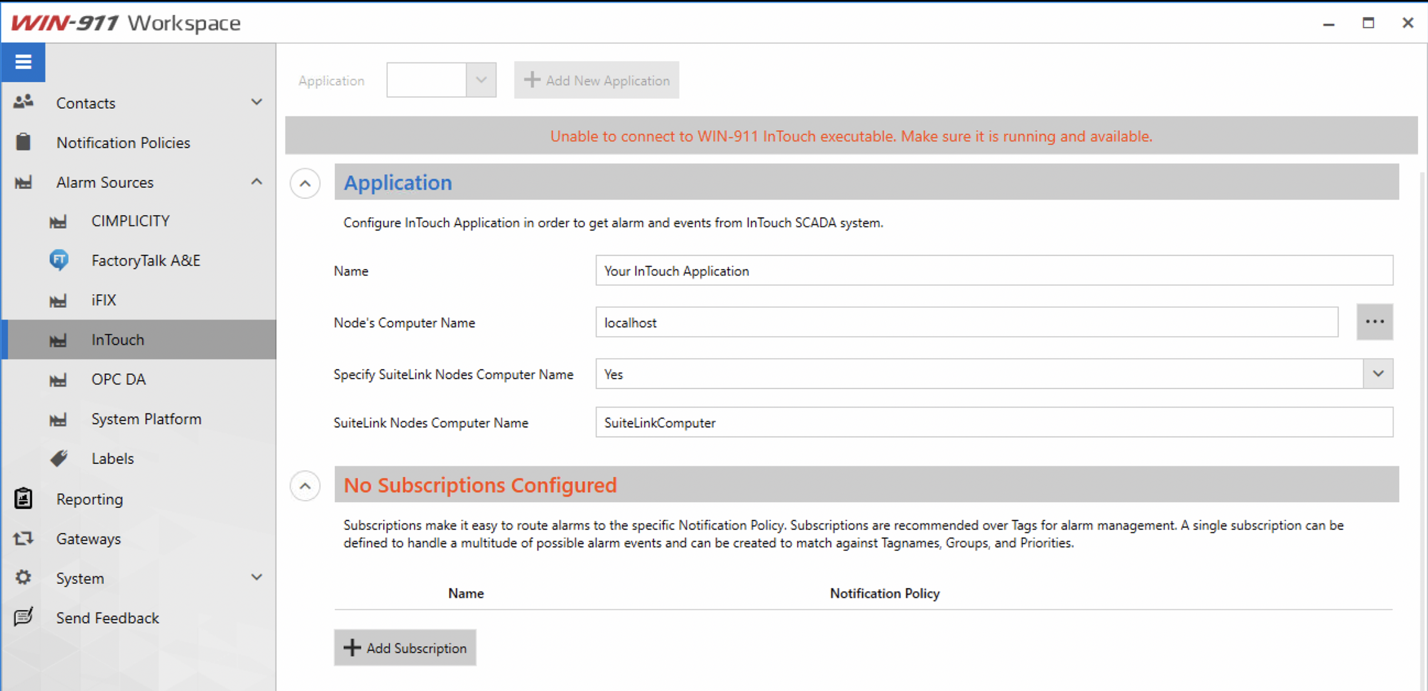Click the Notification Policy column header
Screen dimensions: 1428x691
tap(885, 593)
